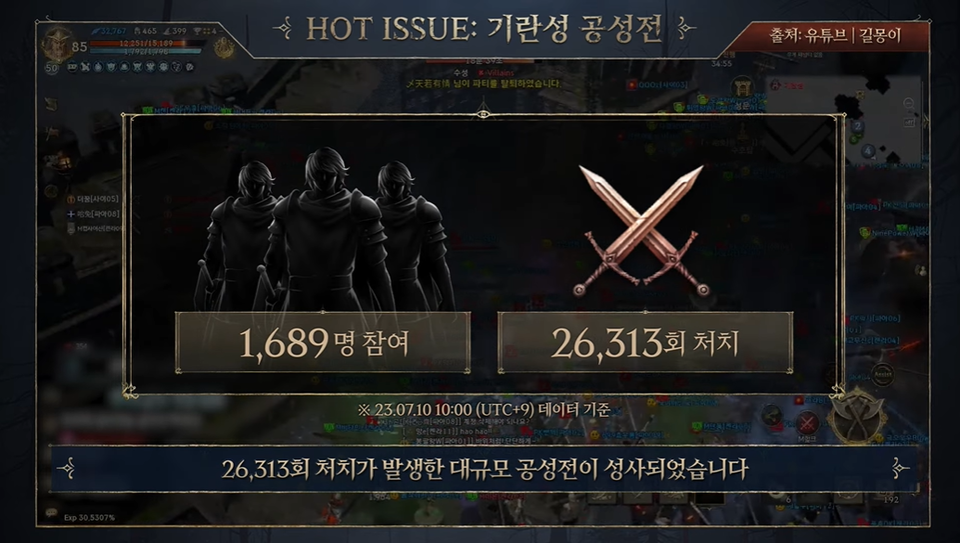Click numbered marker 4 on the minimap
The image size is (960, 543).
[x=868, y=150]
